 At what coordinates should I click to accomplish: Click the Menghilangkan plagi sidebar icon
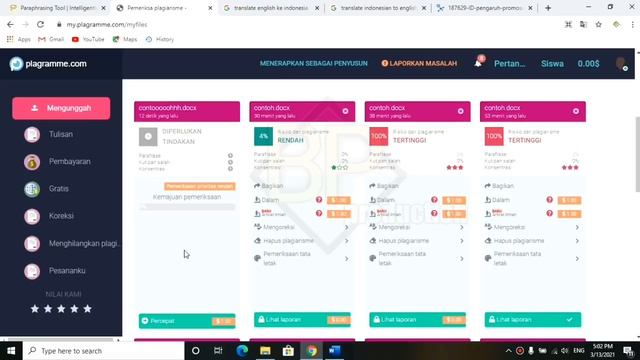point(32,244)
